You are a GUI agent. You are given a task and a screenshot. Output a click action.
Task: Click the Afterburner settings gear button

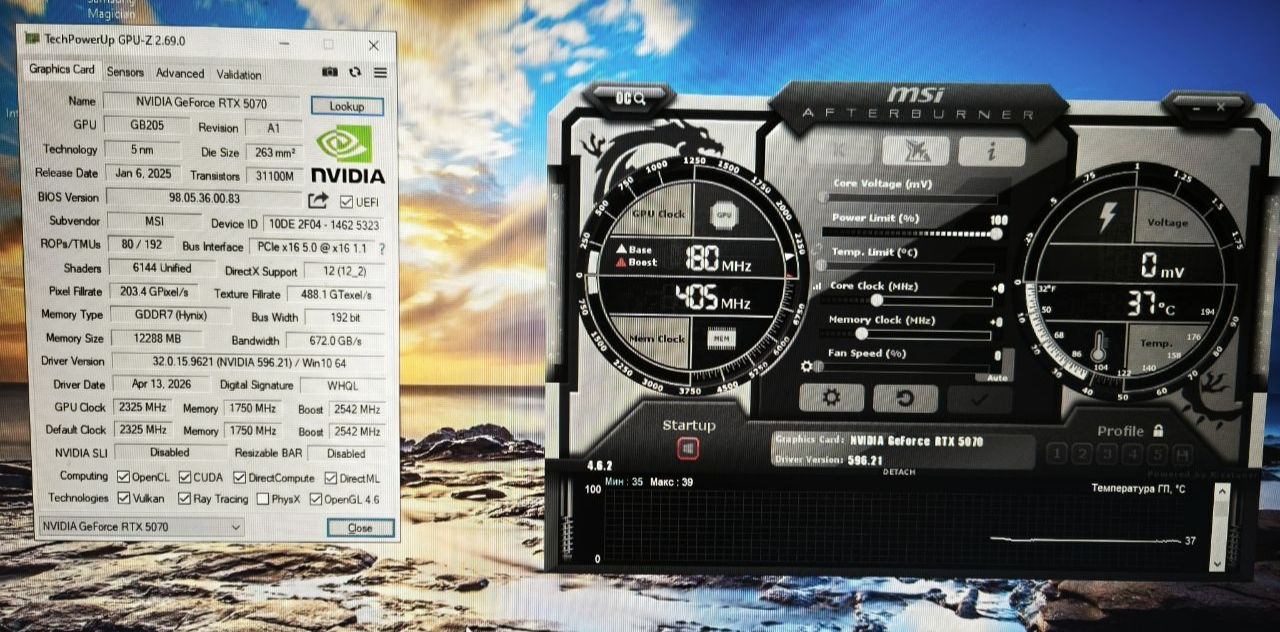click(x=830, y=398)
